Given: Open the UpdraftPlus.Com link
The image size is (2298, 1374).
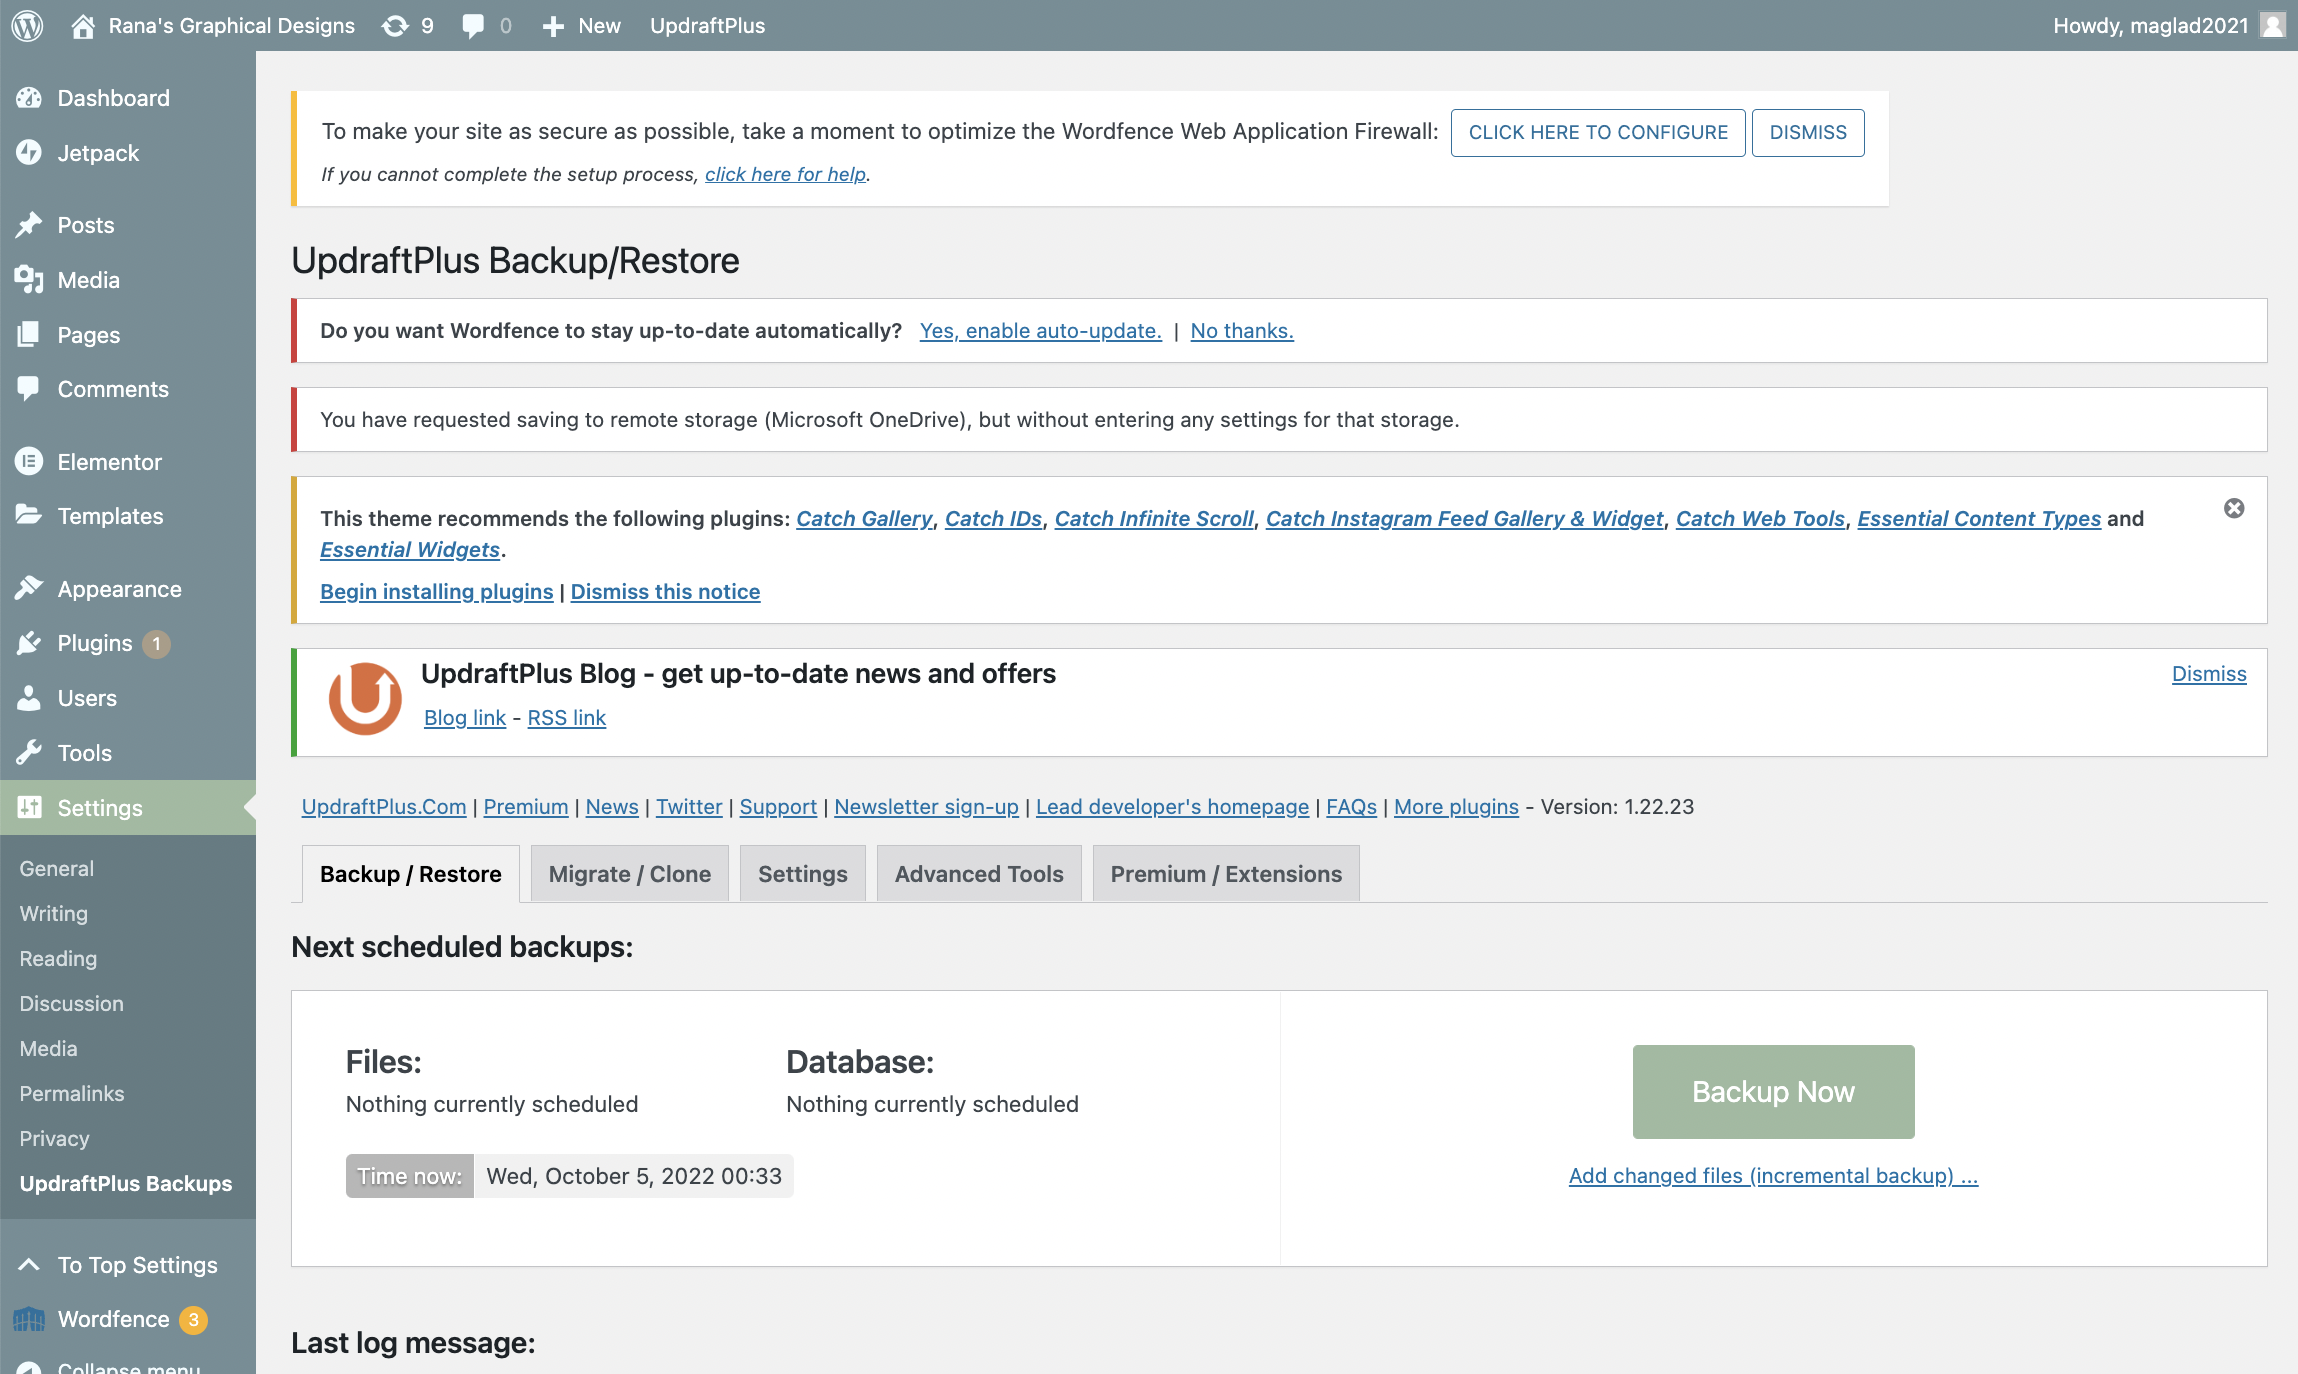Looking at the screenshot, I should (384, 807).
